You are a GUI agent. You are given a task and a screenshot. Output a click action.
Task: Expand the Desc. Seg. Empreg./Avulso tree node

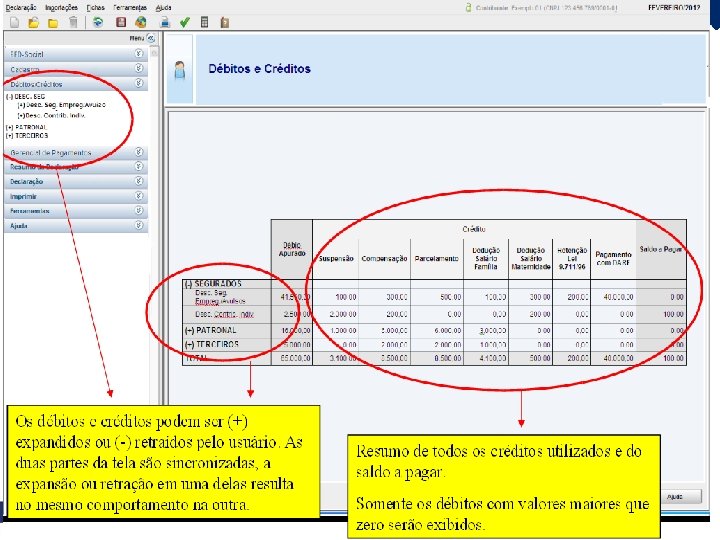coord(21,105)
